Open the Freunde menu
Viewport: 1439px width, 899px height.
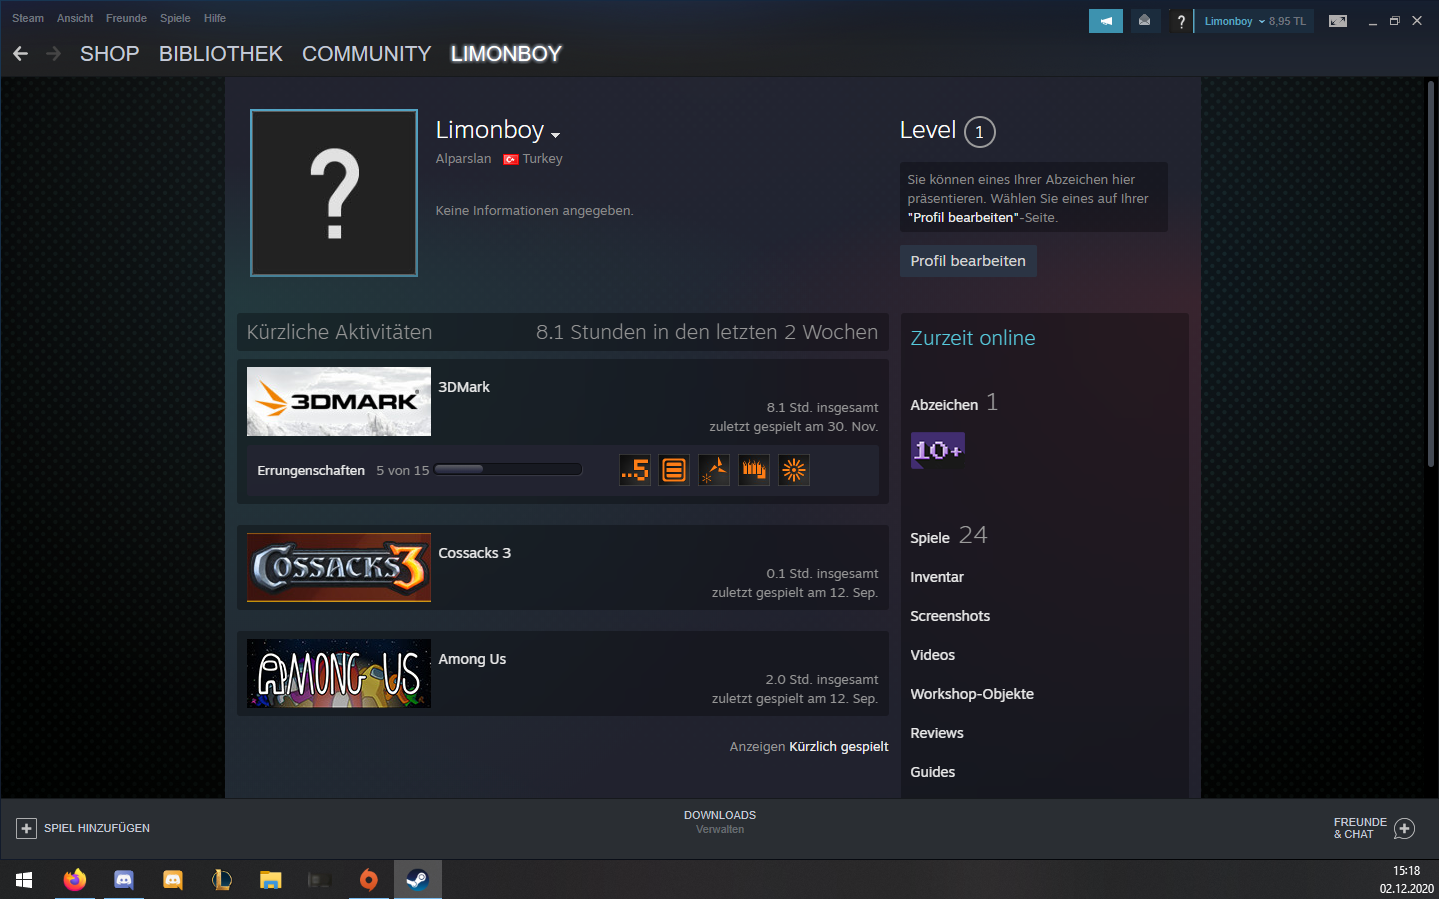(x=126, y=18)
